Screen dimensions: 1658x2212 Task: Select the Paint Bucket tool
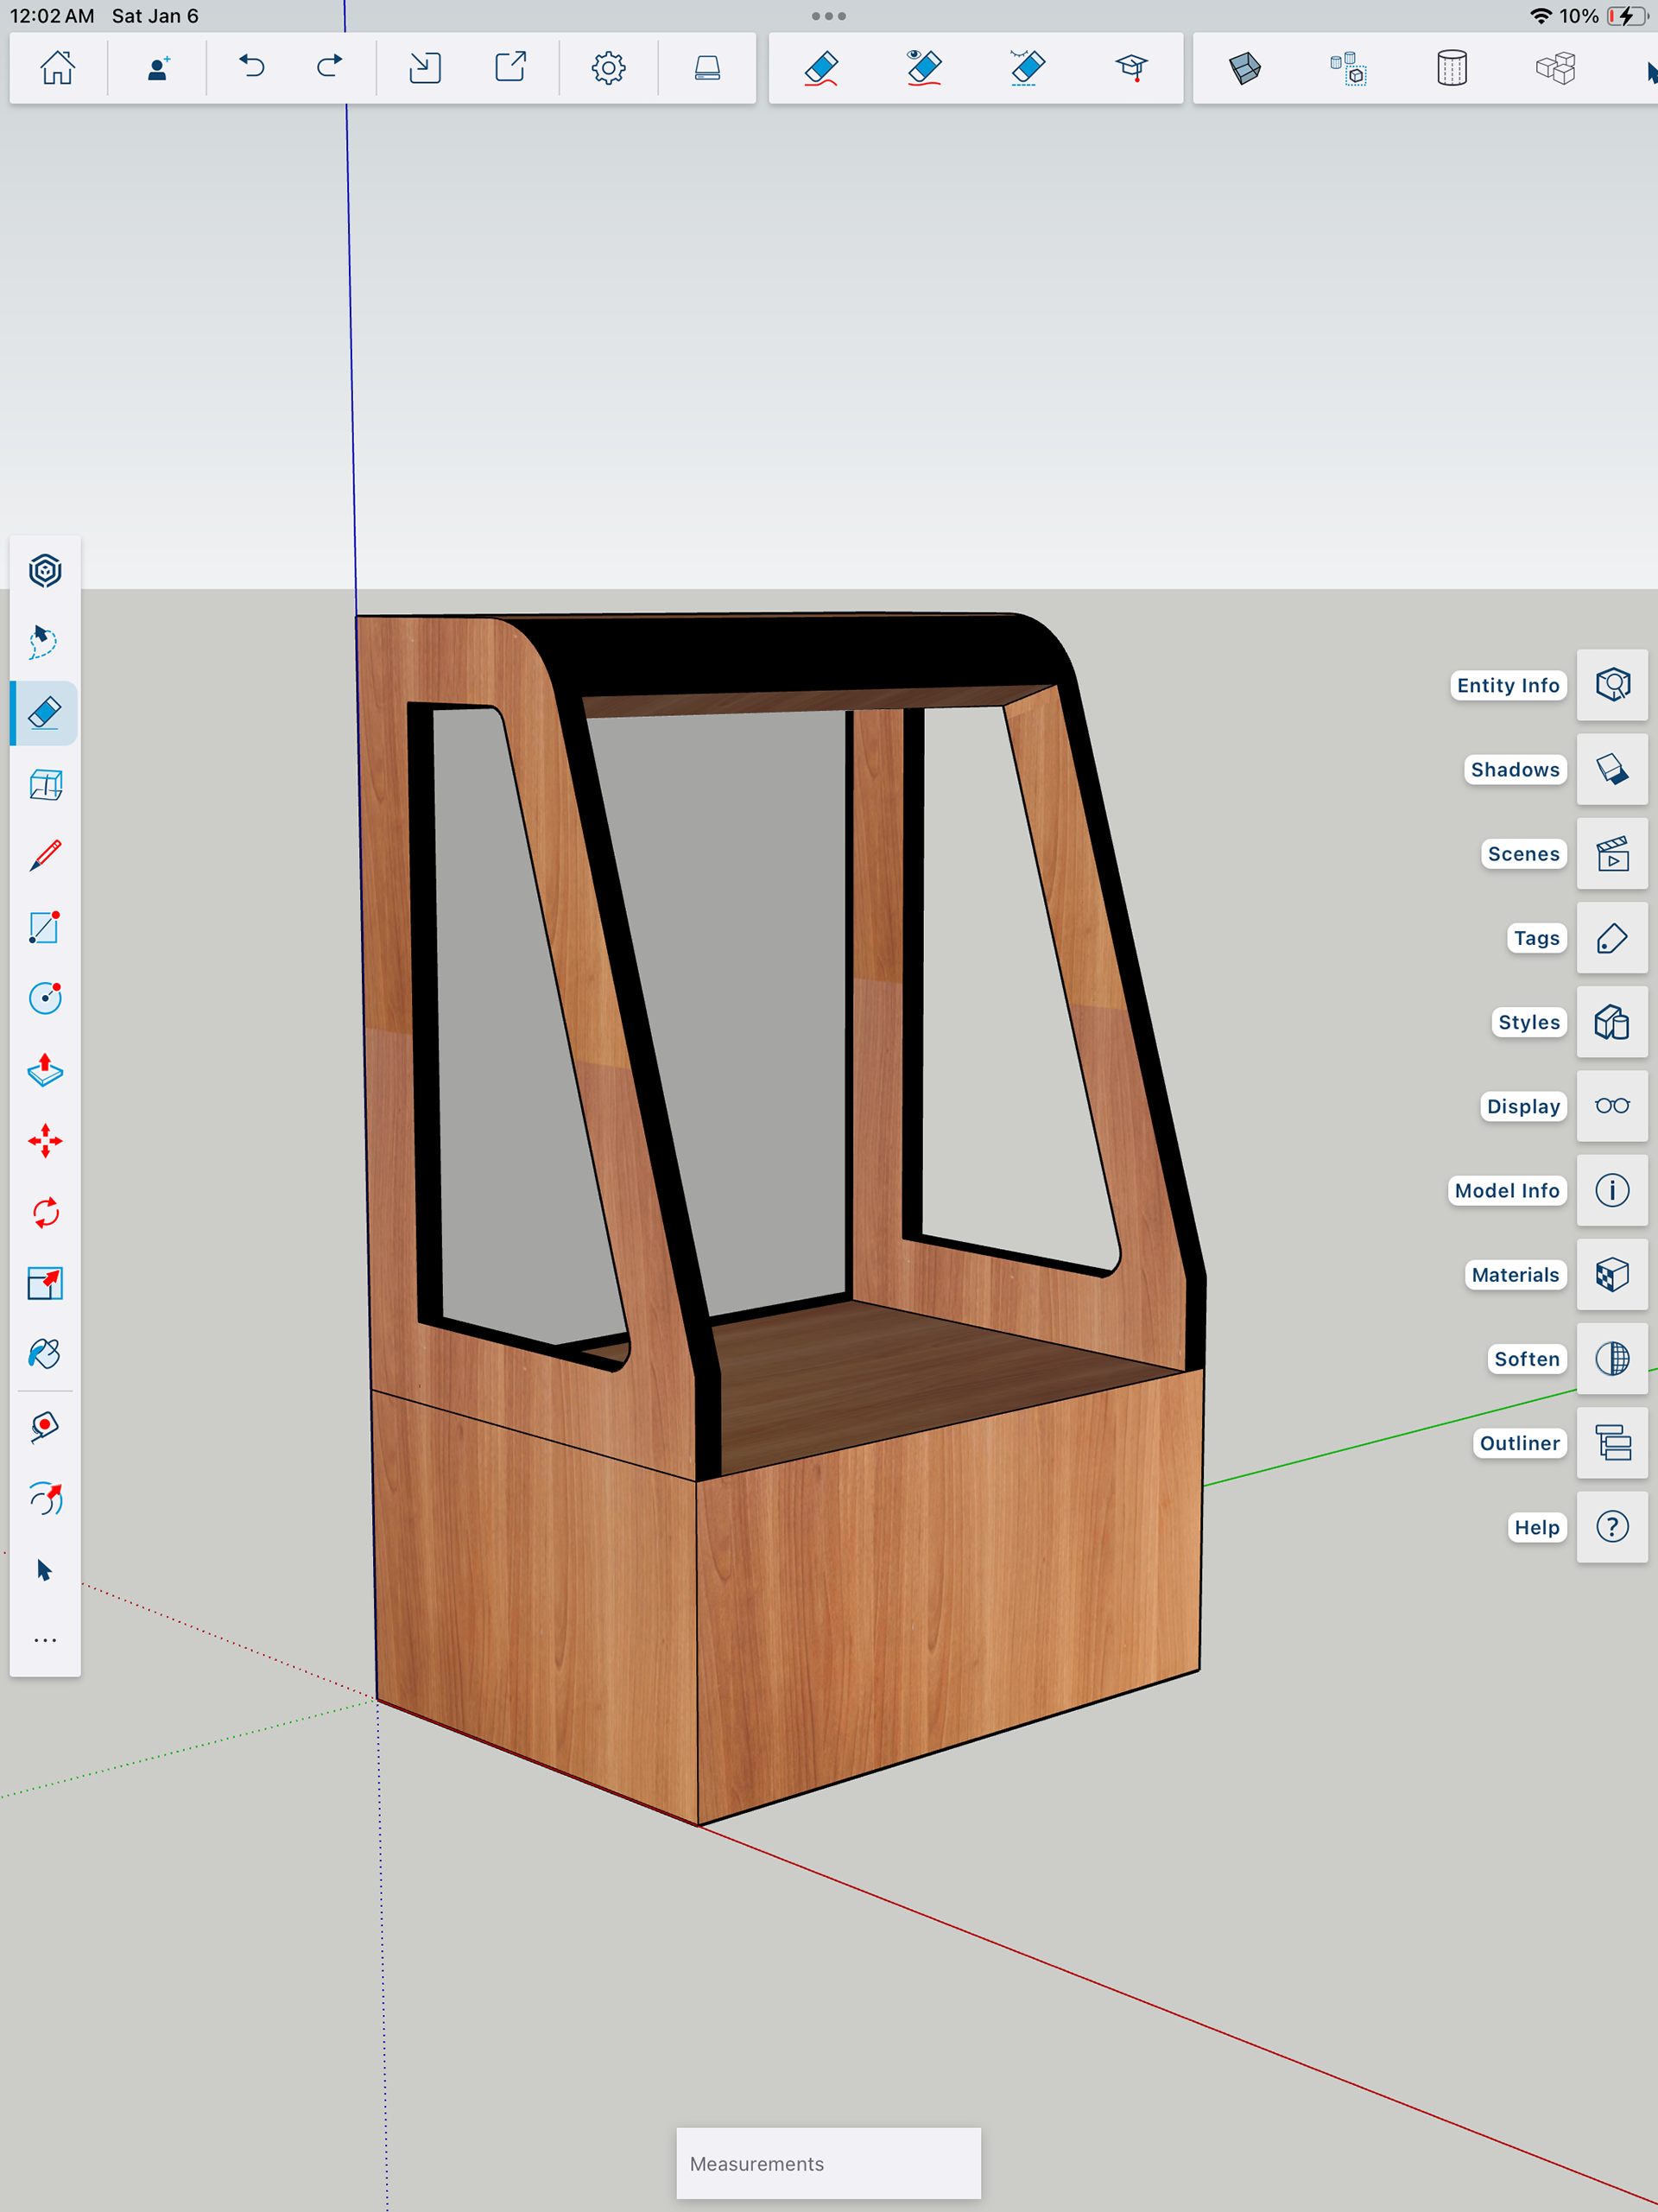[45, 1355]
